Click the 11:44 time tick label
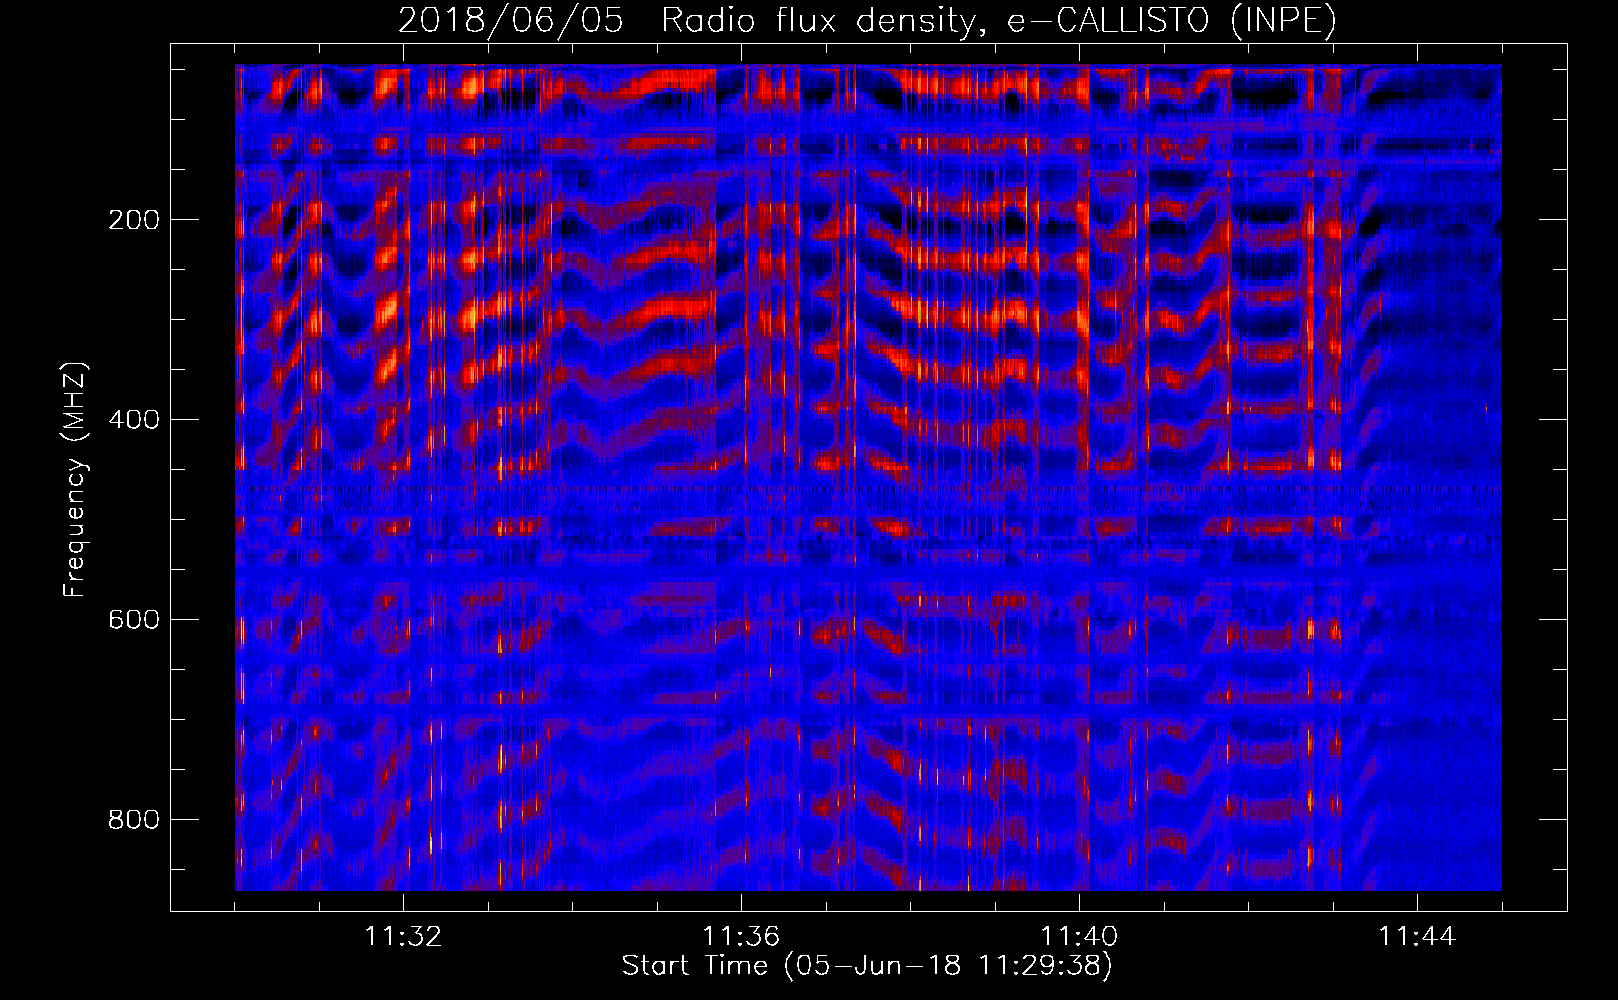 tap(1417, 937)
